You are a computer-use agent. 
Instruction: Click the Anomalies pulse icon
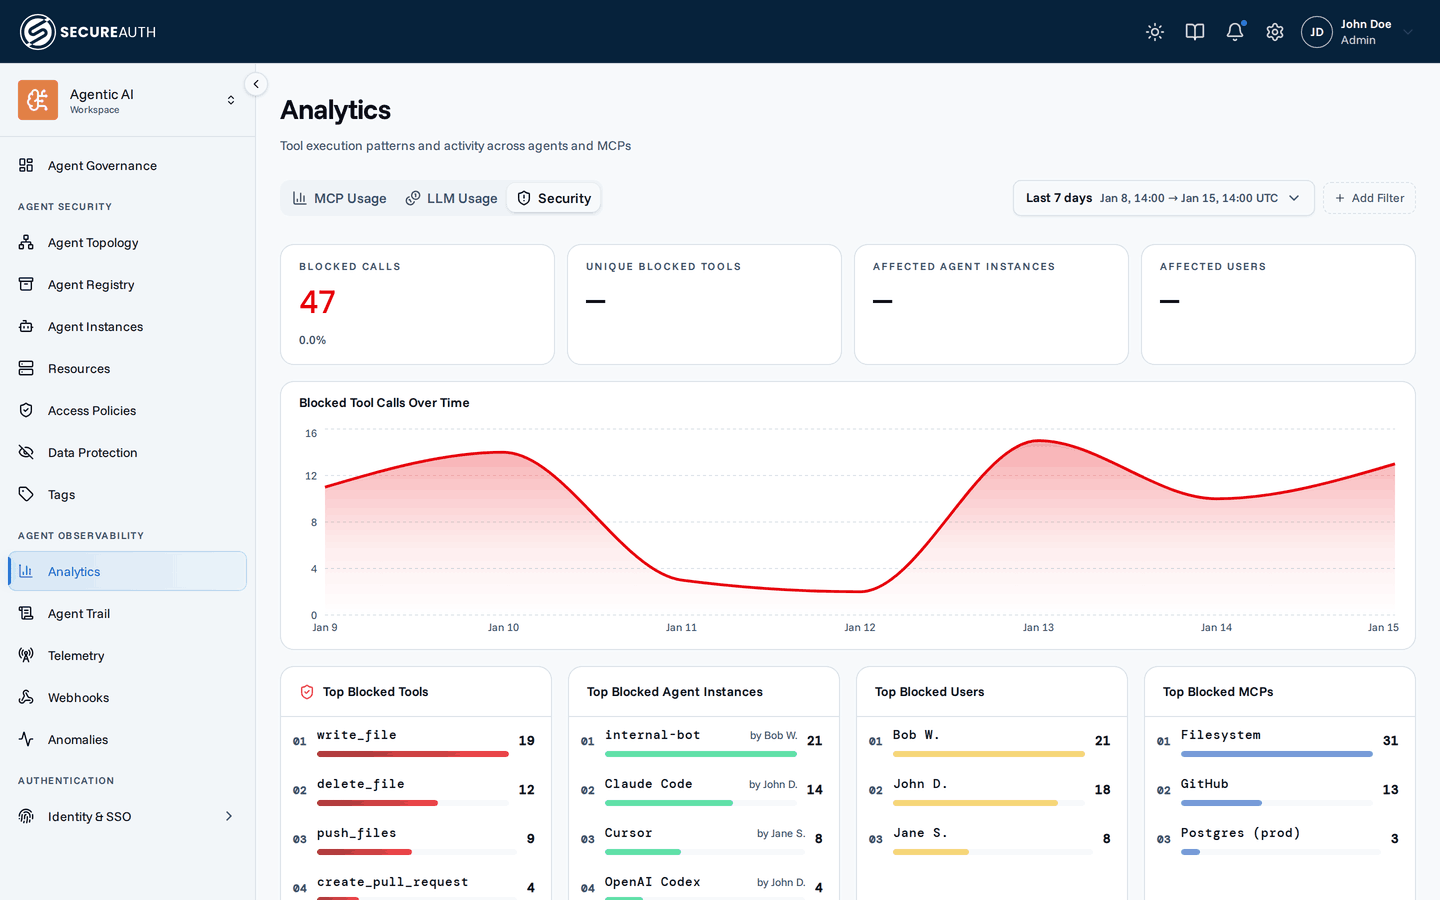click(26, 739)
